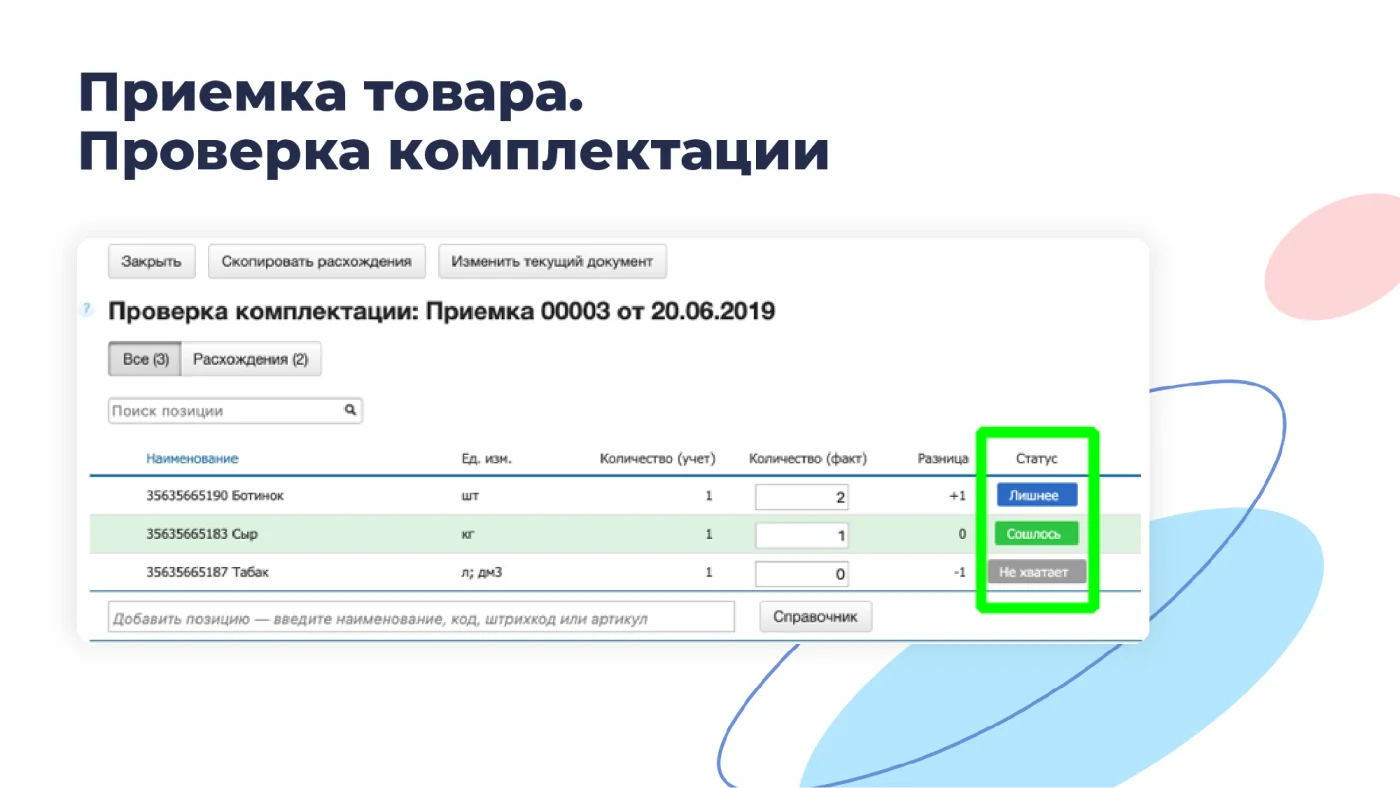Screen dimensions: 1400x788
Task: Click the Закрыть button
Action: [151, 262]
